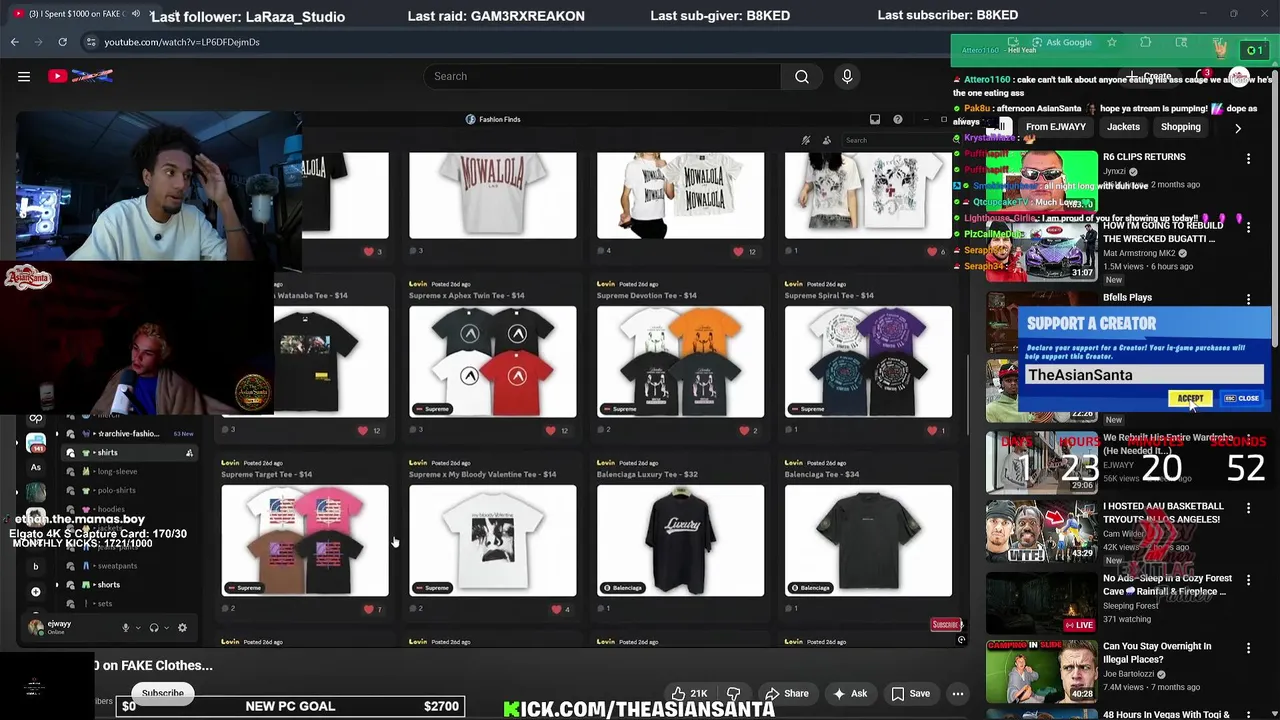Click the Ask button
The image size is (1280, 720).
pos(849,693)
